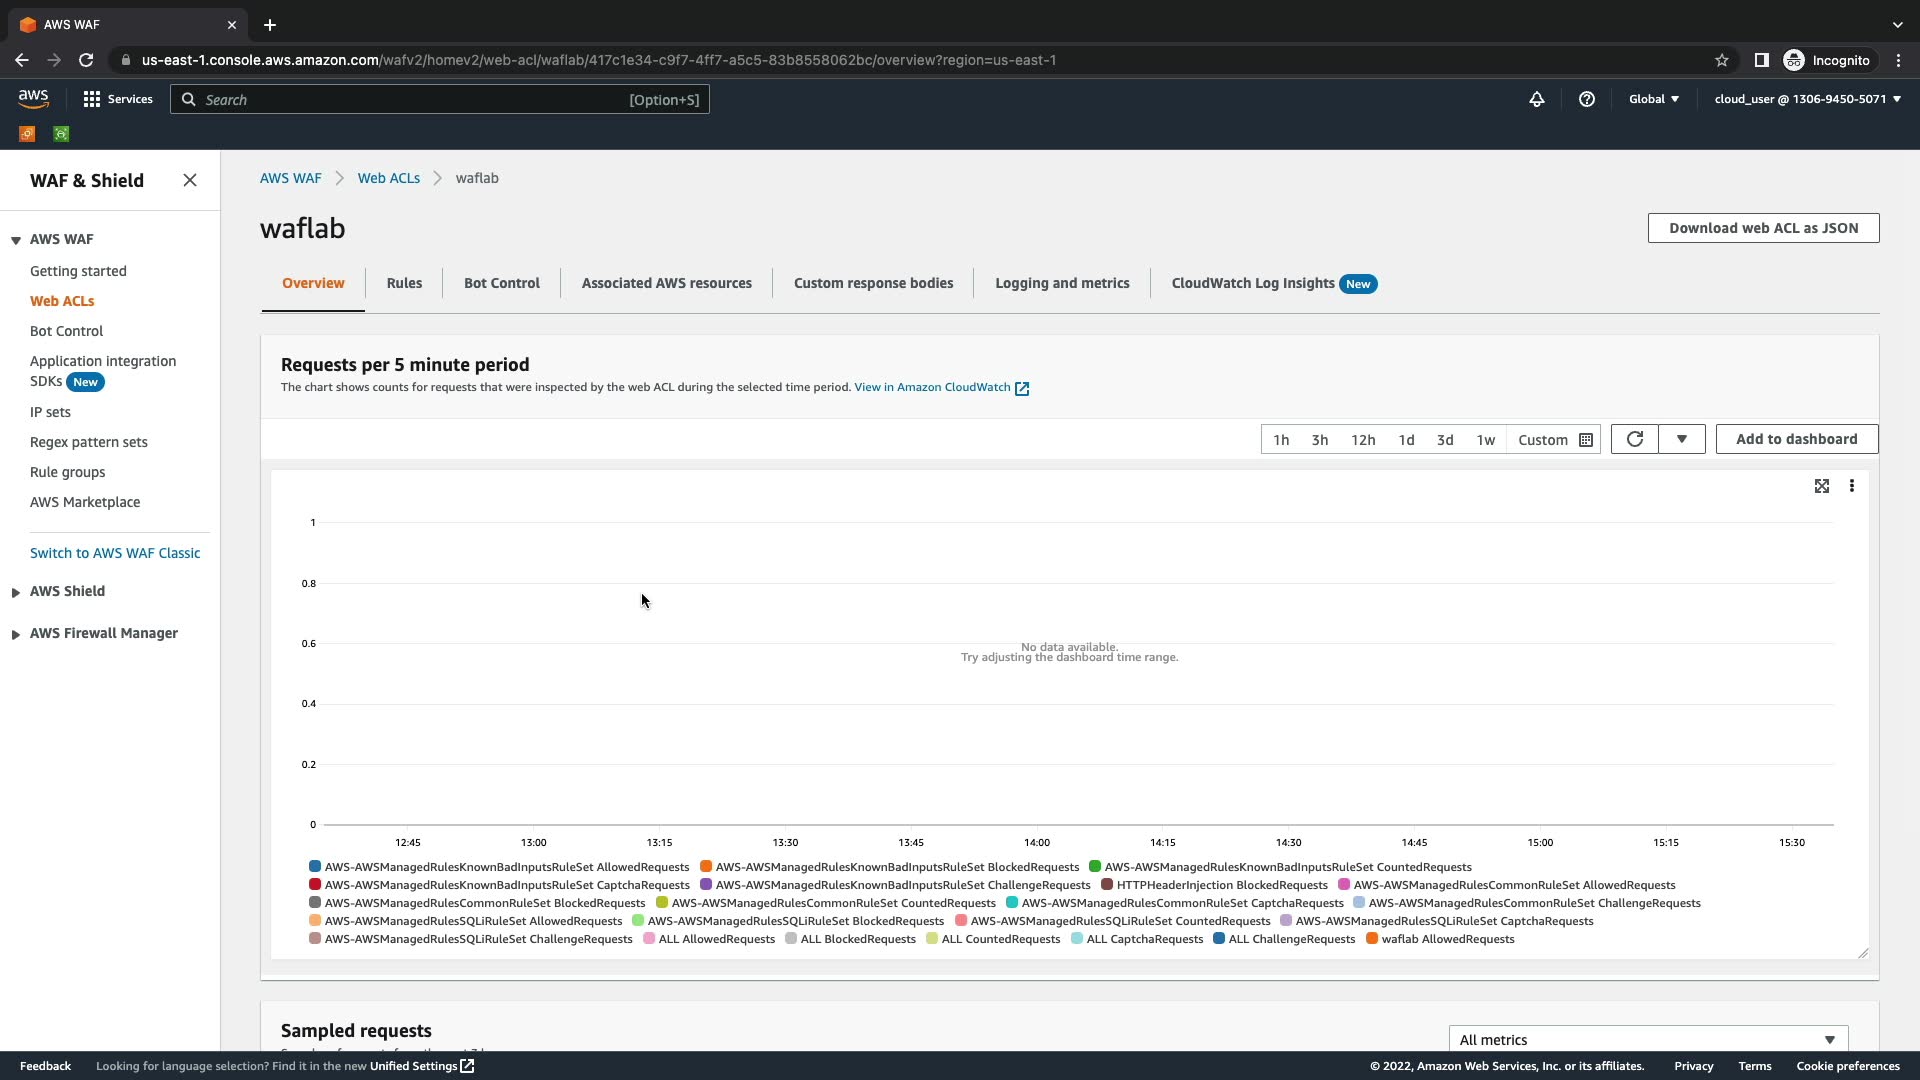This screenshot has height=1080, width=1920.
Task: Open the Logging and metrics tab
Action: click(x=1062, y=283)
